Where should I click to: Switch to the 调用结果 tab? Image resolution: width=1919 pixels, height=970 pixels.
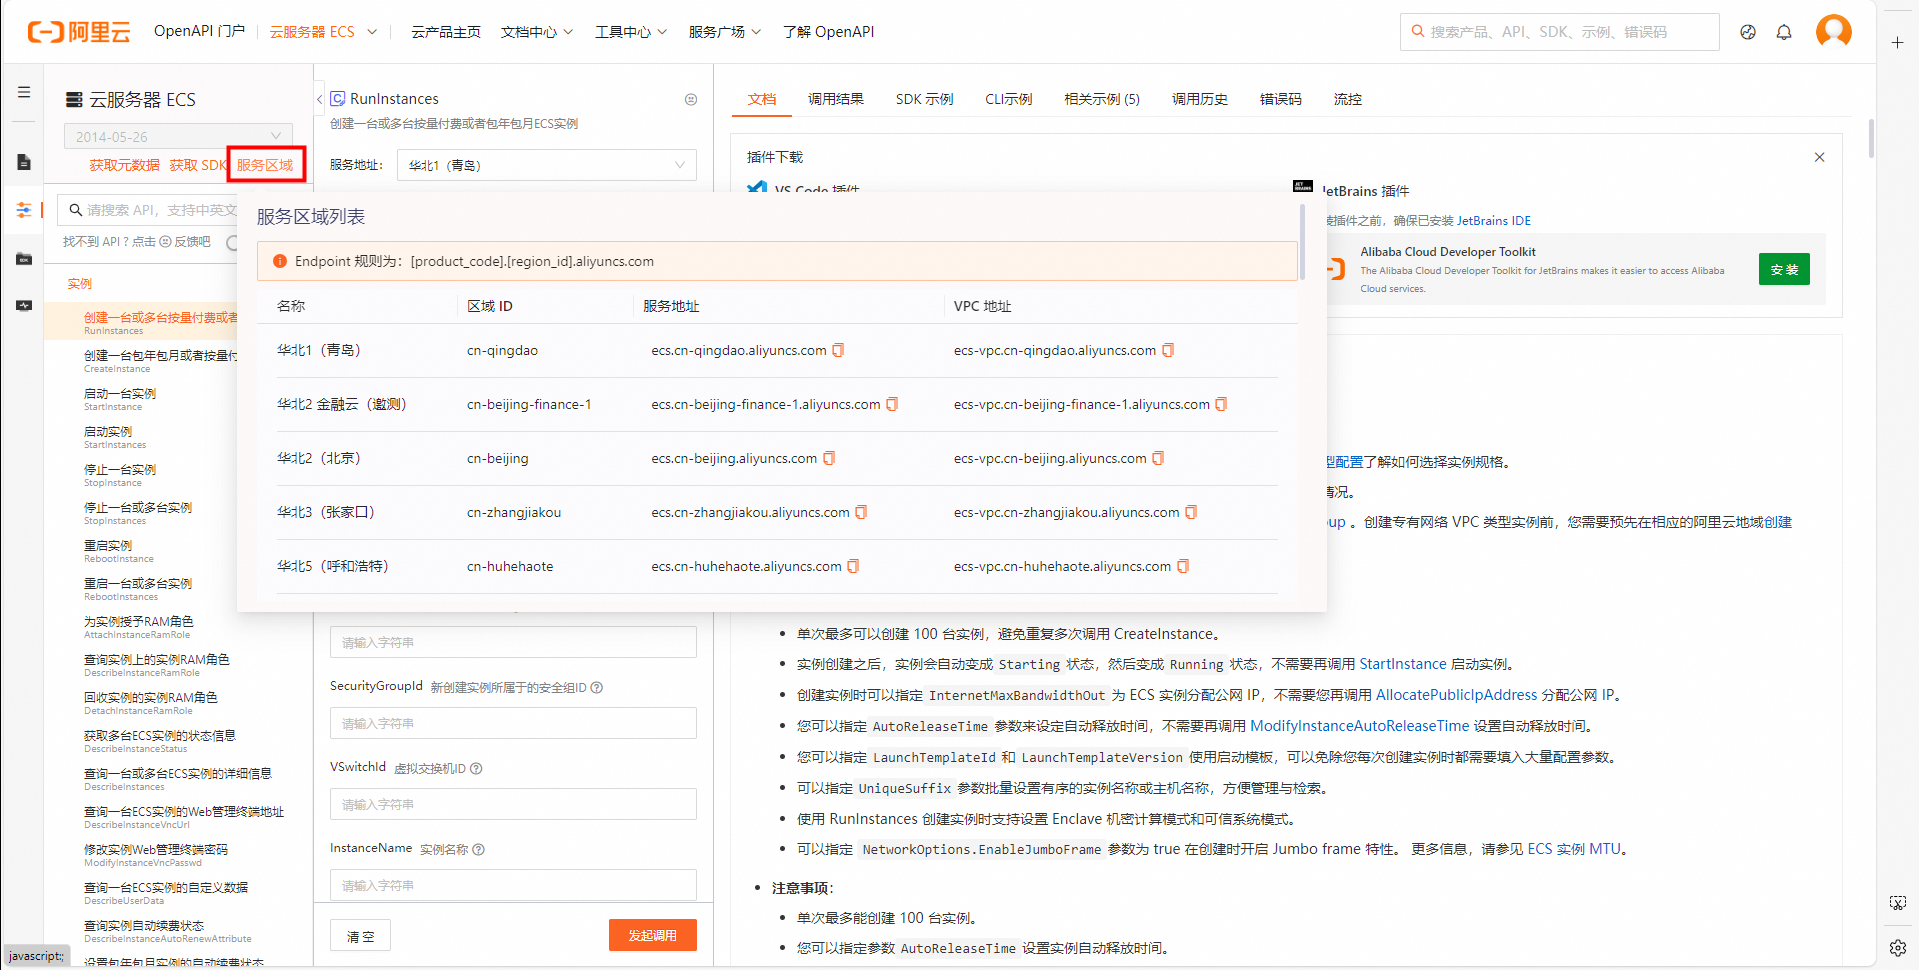click(836, 99)
